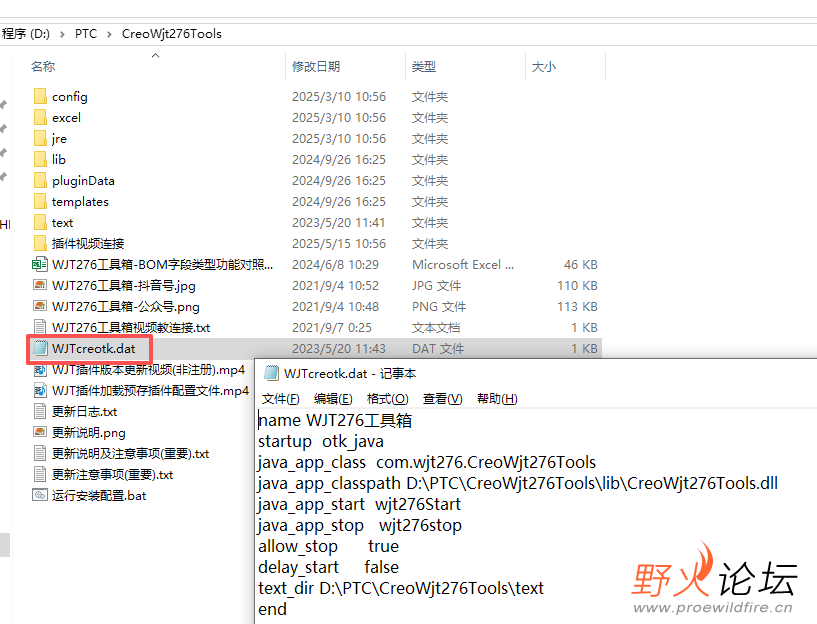Sort files by 修改日期 column header
The height and width of the screenshot is (624, 817).
coord(316,67)
